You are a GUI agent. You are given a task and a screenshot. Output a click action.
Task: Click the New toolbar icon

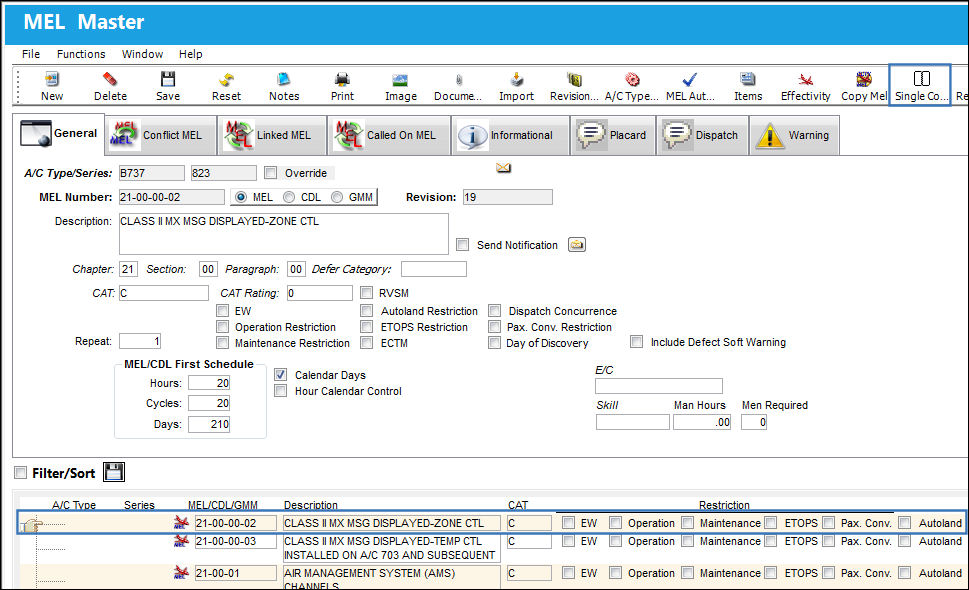pos(52,86)
